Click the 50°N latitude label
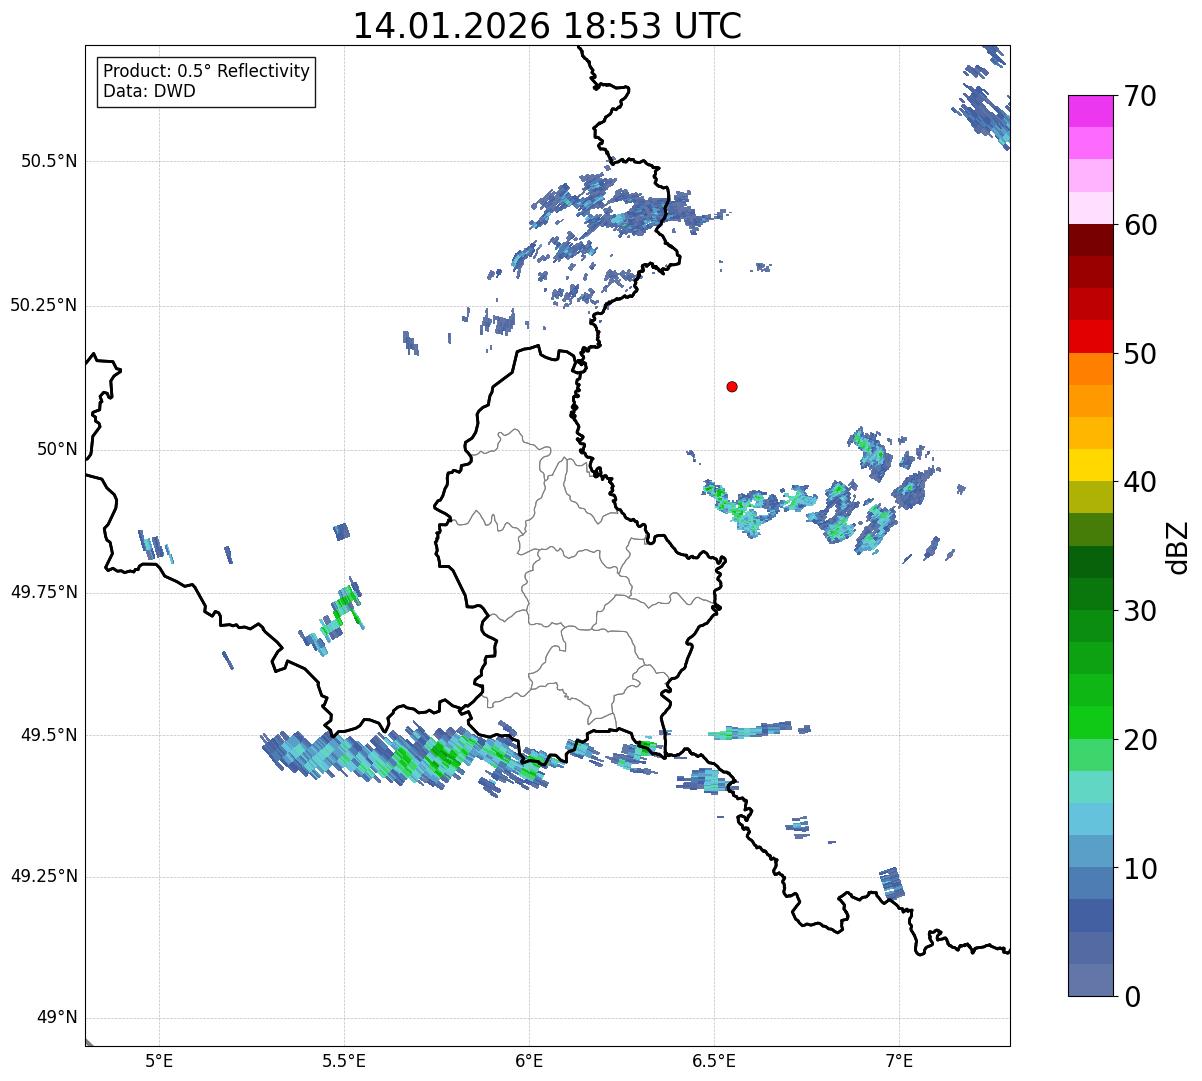 [57, 449]
